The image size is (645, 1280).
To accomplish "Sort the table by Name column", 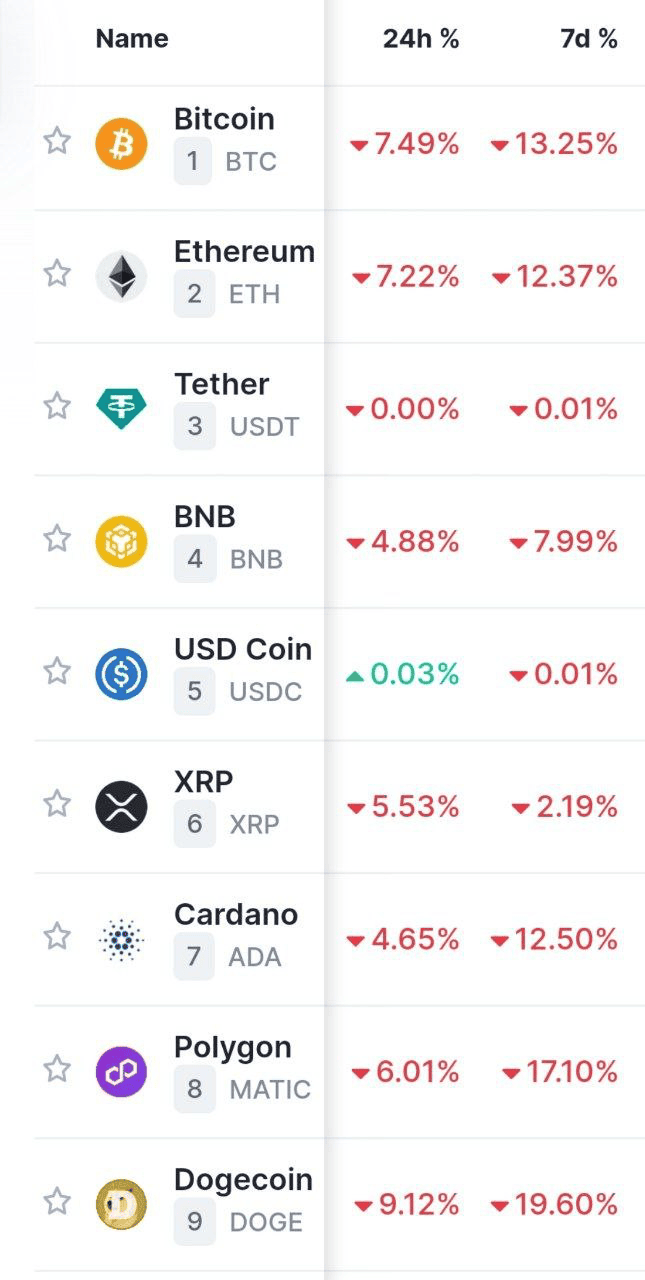I will click(x=132, y=39).
